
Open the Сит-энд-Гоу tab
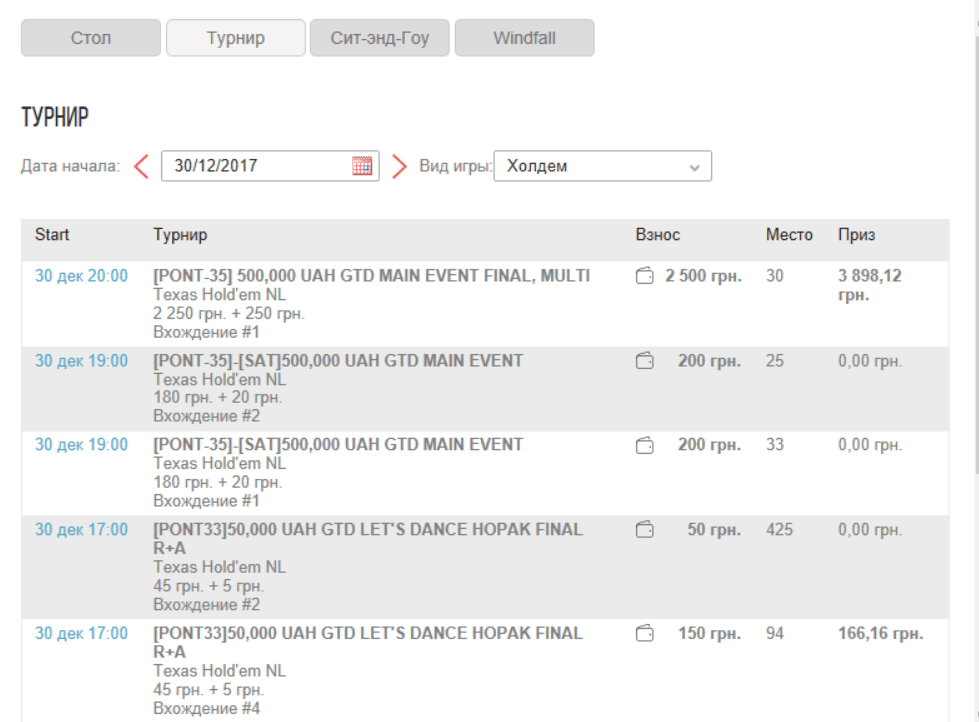[380, 39]
